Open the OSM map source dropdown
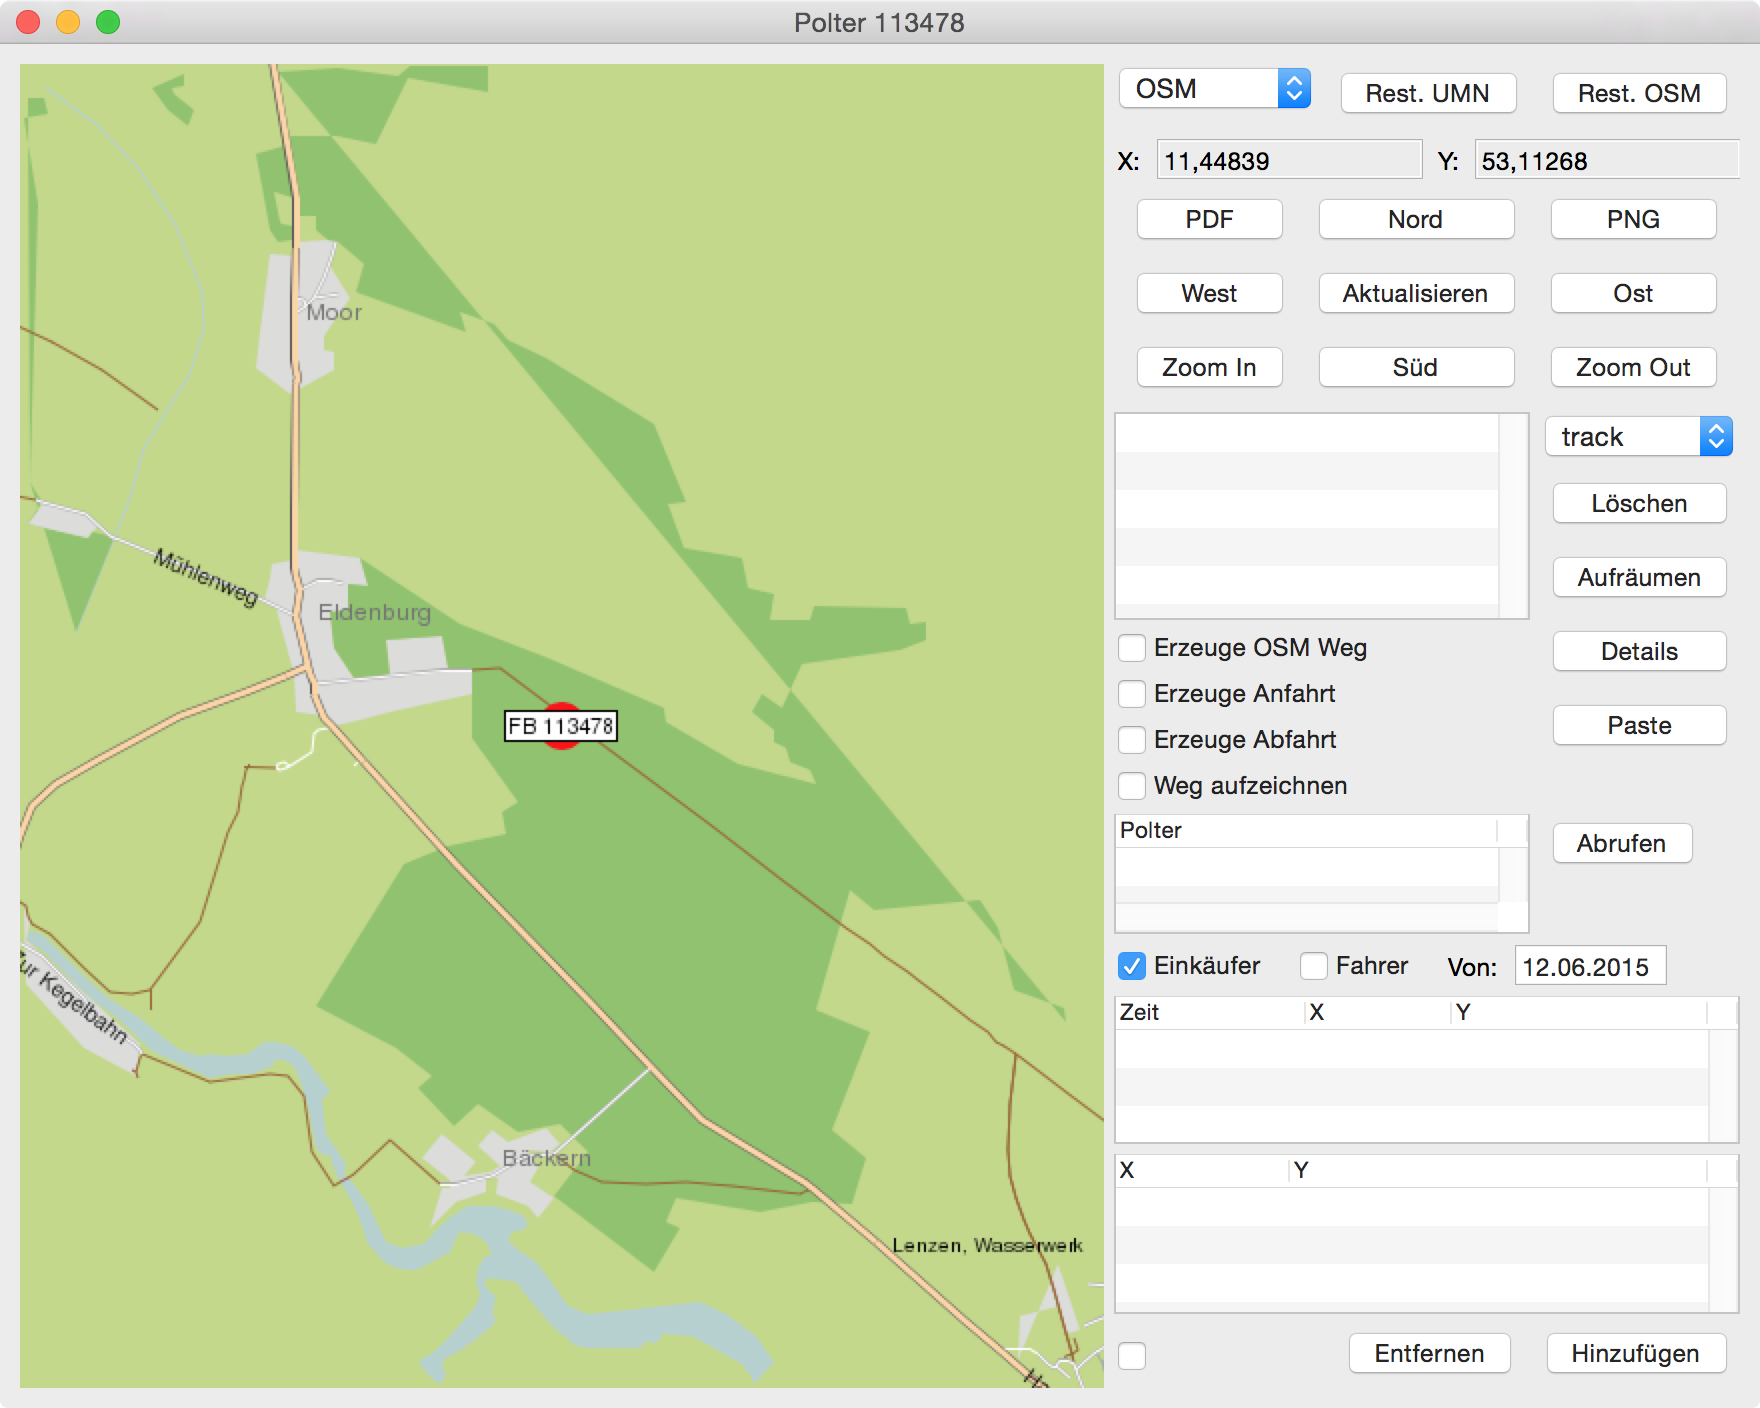The width and height of the screenshot is (1760, 1408). click(x=1215, y=89)
